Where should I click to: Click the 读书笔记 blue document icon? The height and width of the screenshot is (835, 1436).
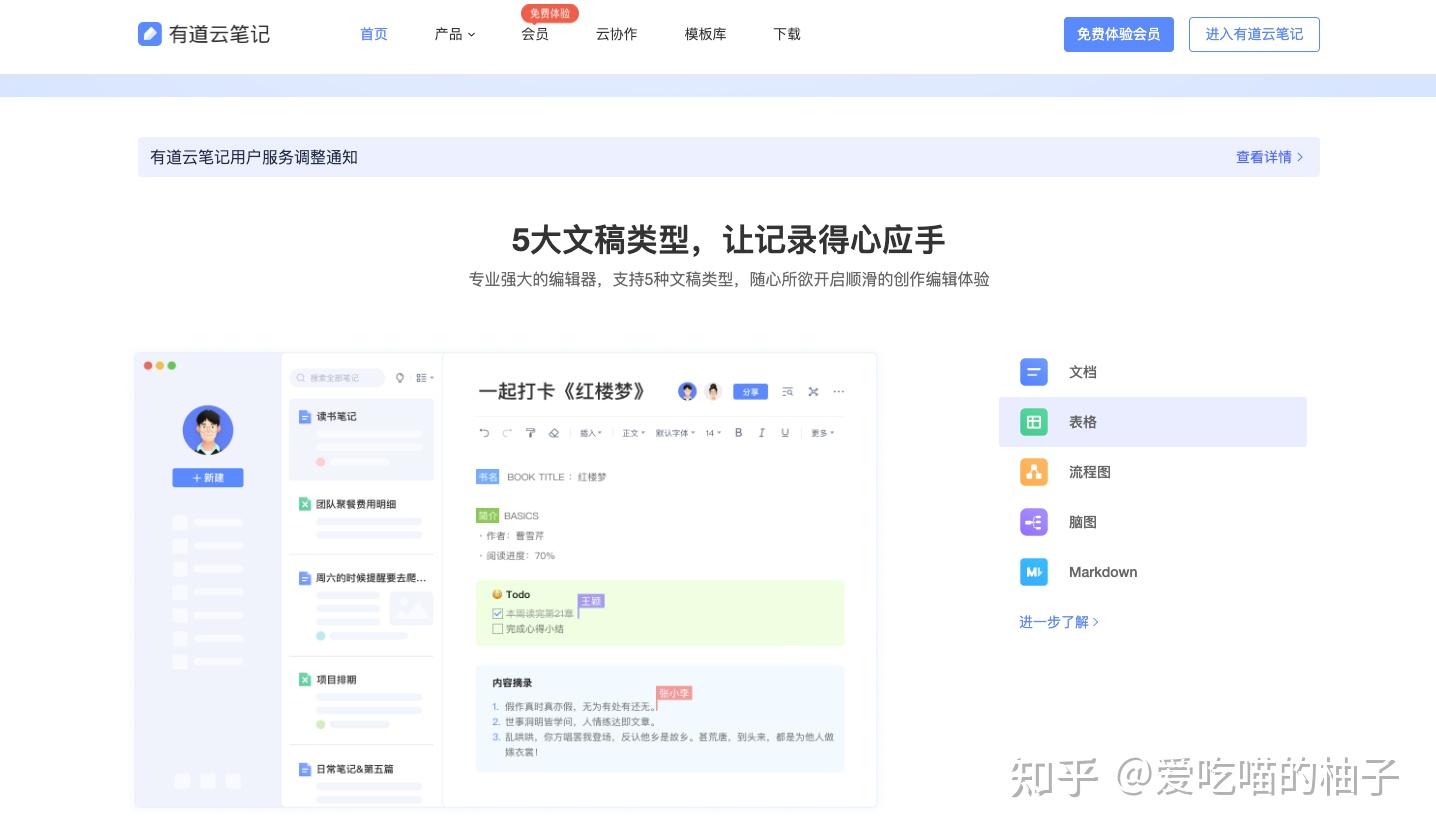[x=305, y=416]
